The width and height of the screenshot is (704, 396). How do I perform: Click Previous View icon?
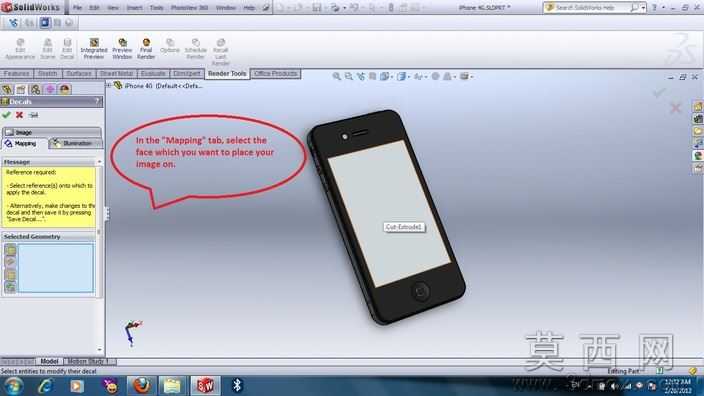pos(361,77)
